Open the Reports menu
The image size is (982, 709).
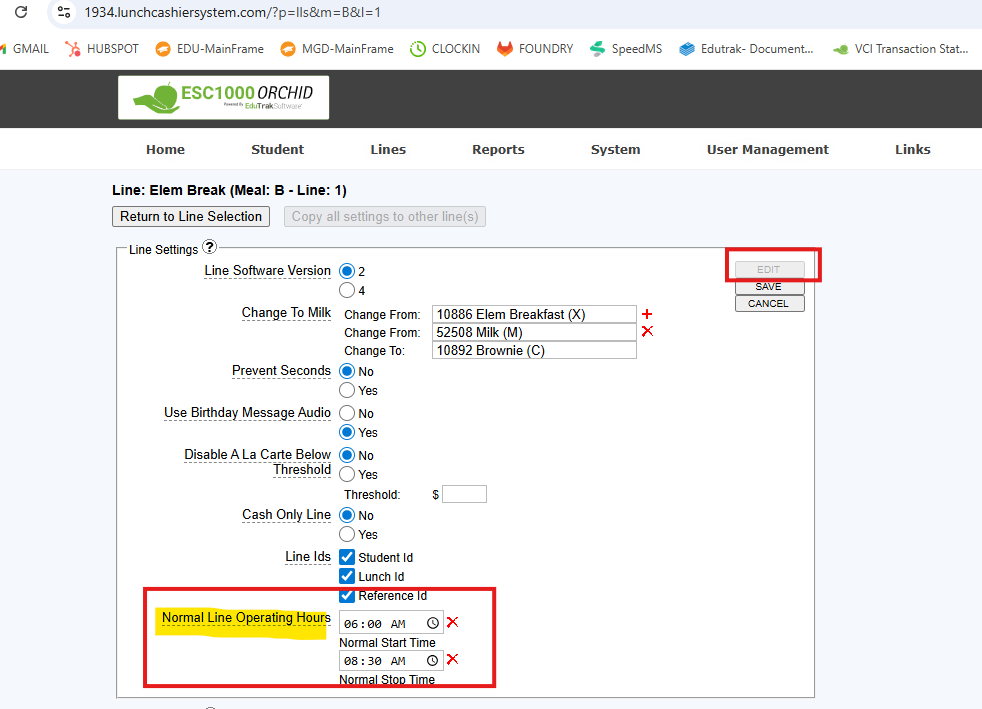(x=498, y=149)
